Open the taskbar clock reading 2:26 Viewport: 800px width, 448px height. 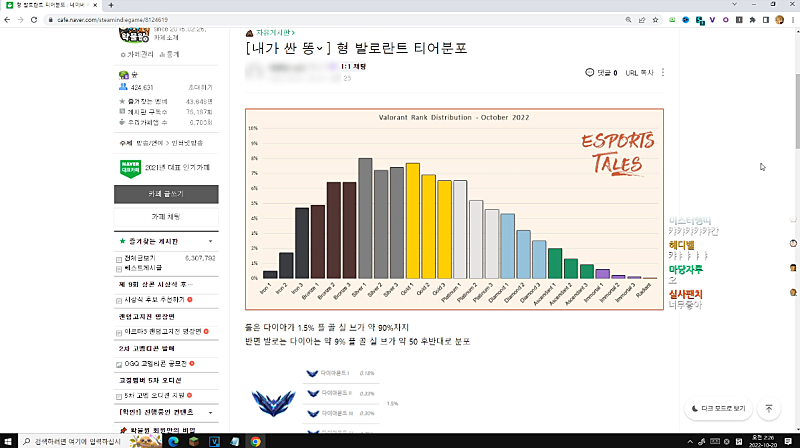click(763, 441)
